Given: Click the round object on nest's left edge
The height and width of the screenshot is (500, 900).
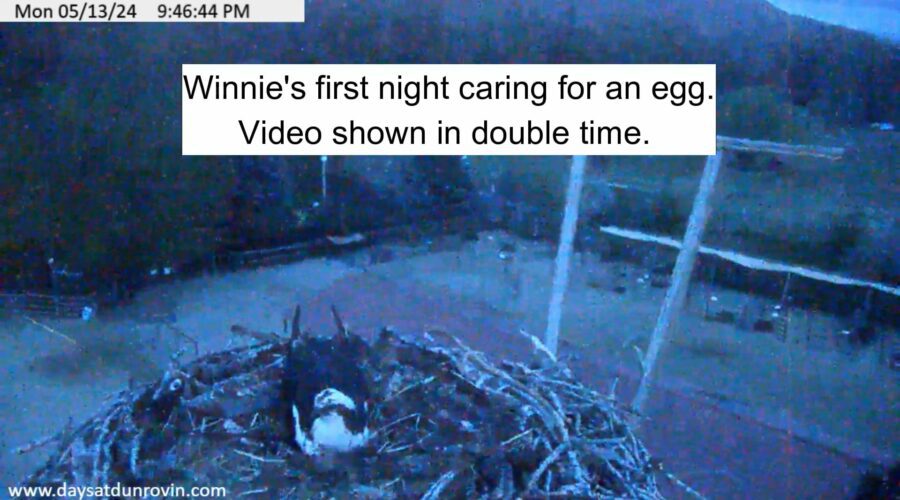Looking at the screenshot, I should 172,383.
